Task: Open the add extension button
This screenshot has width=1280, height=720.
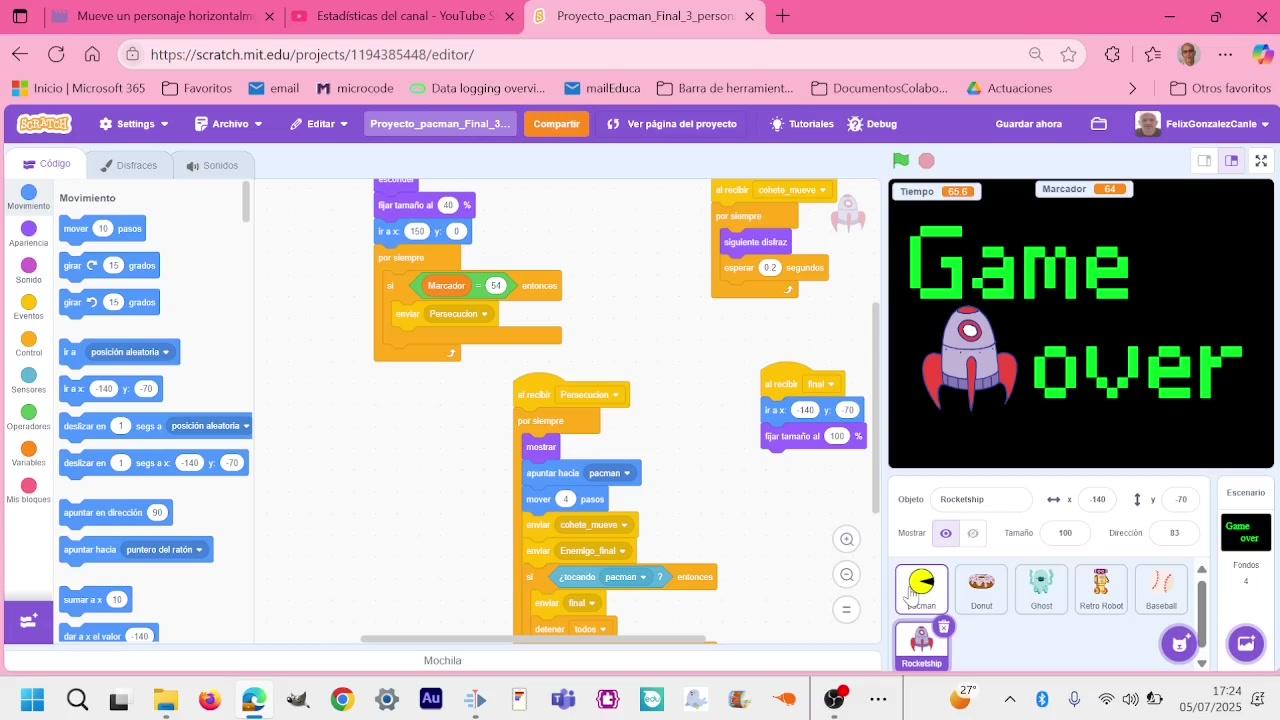Action: [x=29, y=621]
